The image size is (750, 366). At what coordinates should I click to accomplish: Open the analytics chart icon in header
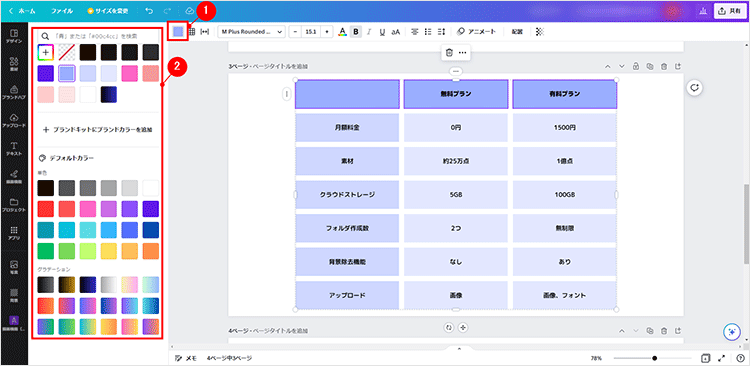[703, 11]
